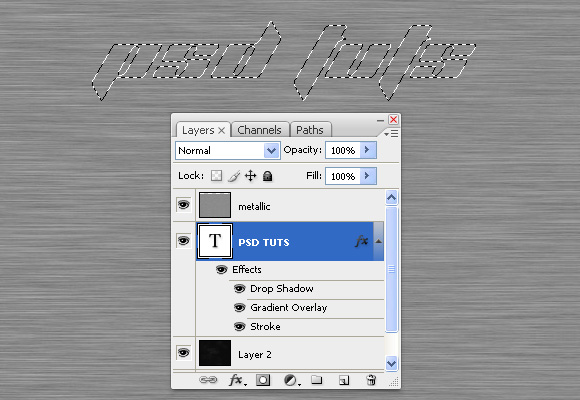Image resolution: width=580 pixels, height=400 pixels.
Task: Switch to the Paths tab
Action: point(310,130)
